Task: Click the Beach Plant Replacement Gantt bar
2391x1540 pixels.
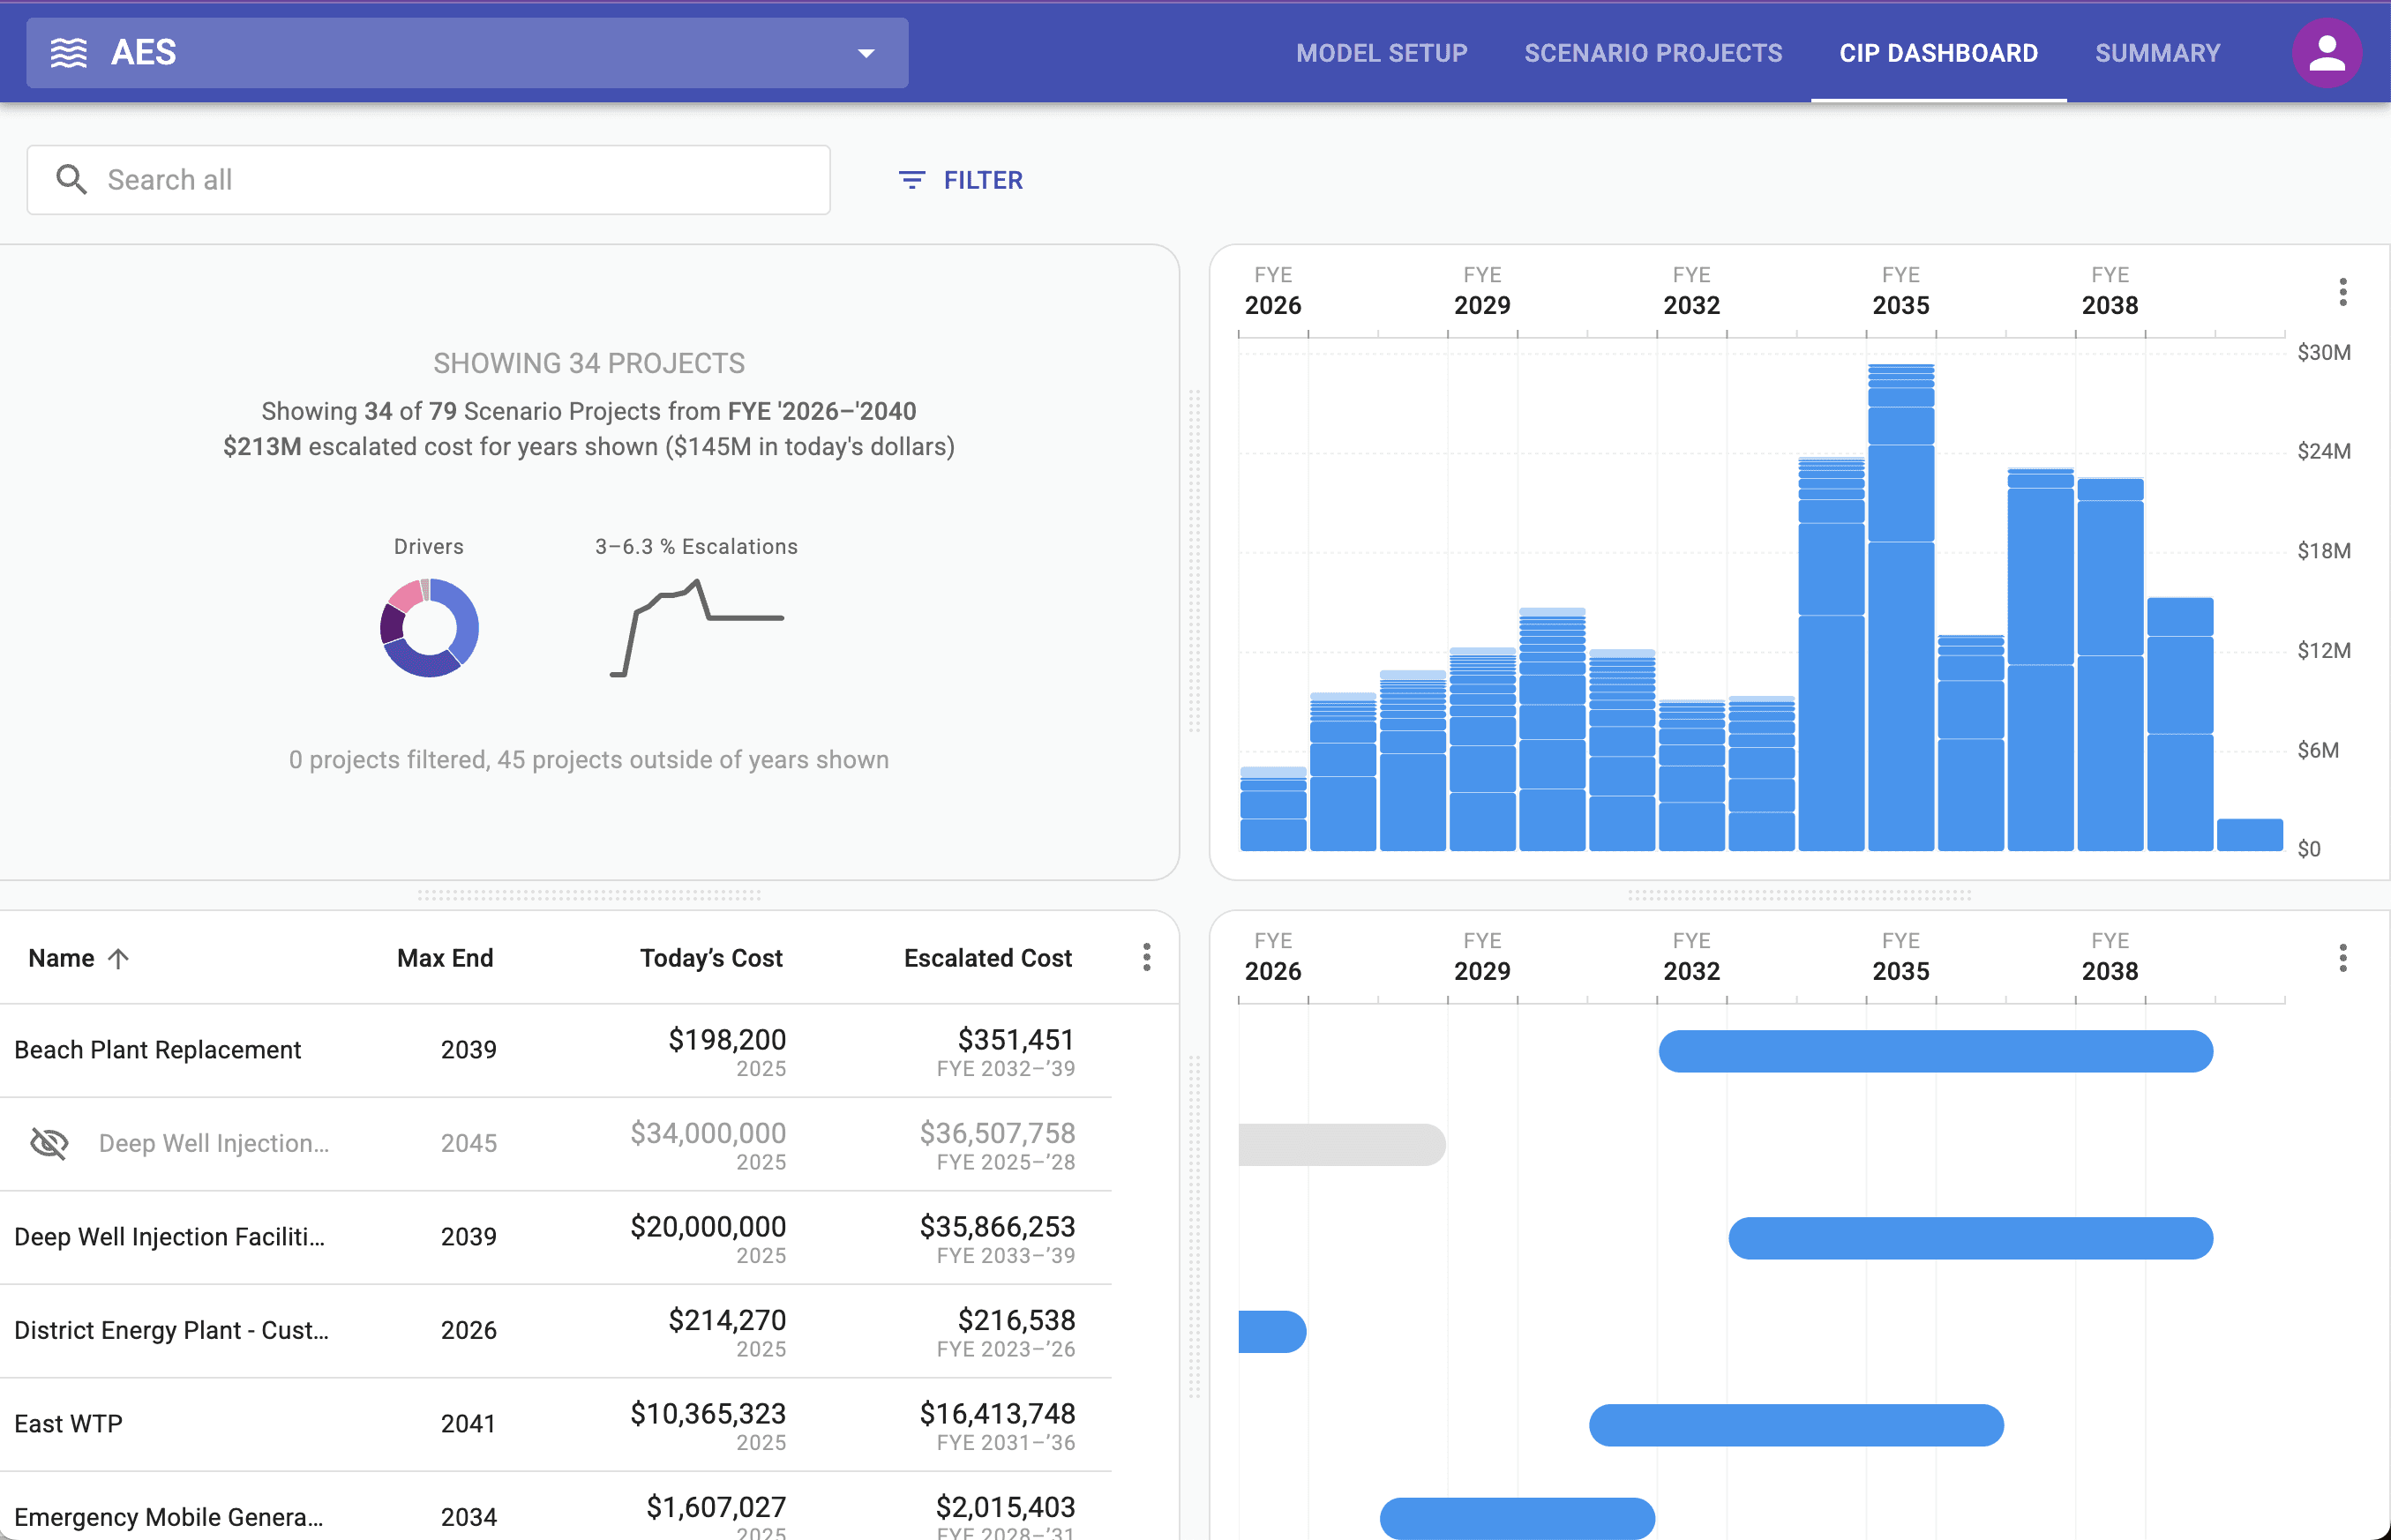Action: 1934,1051
